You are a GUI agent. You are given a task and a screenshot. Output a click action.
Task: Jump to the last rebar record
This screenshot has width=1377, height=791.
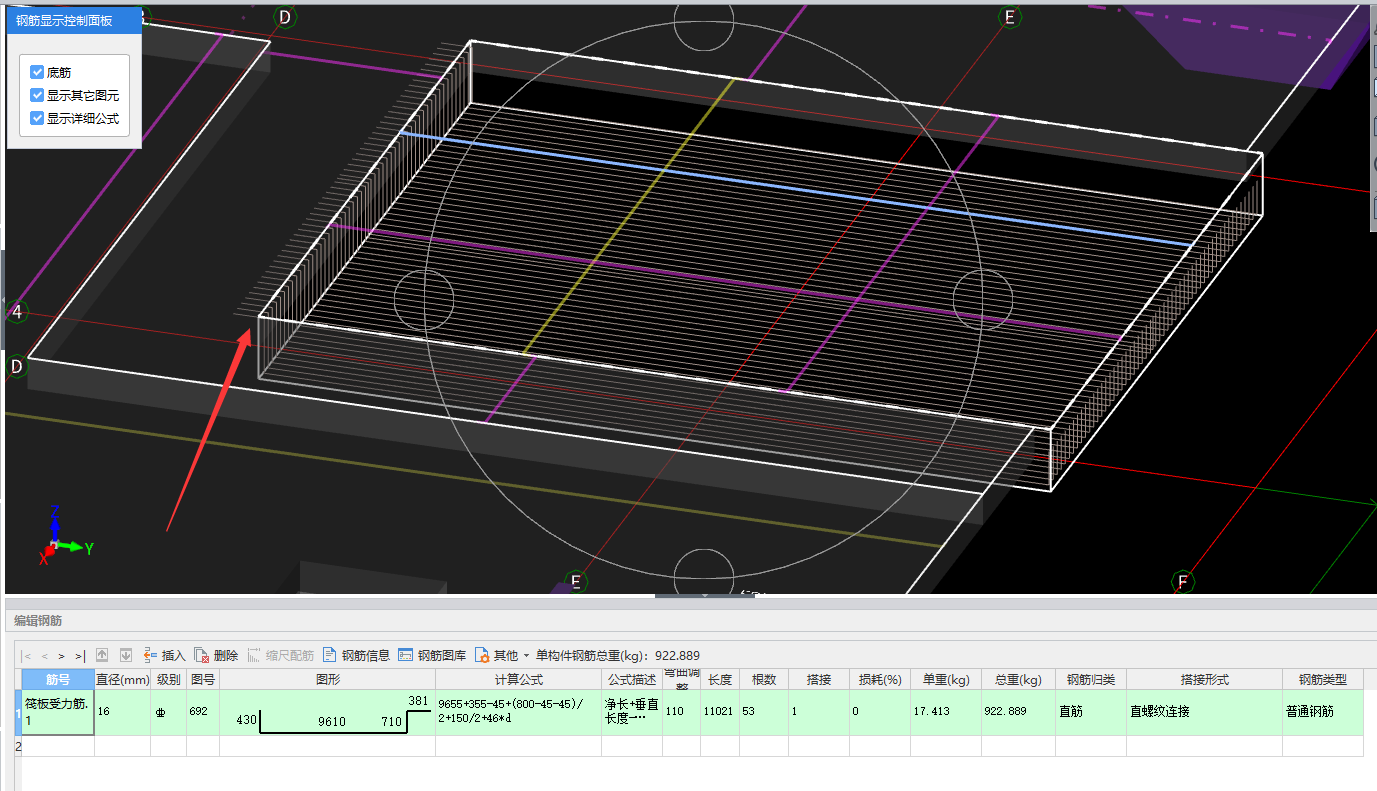click(x=79, y=656)
